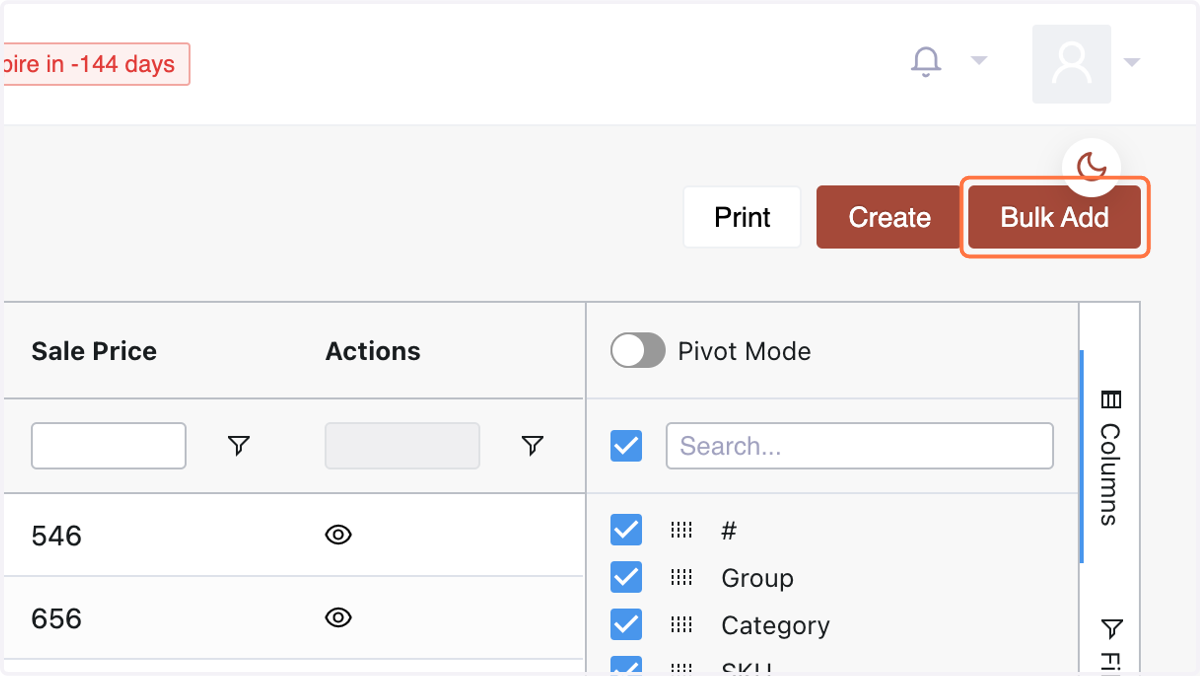
Task: Focus the Sale Price filter input
Action: pyautogui.click(x=108, y=446)
